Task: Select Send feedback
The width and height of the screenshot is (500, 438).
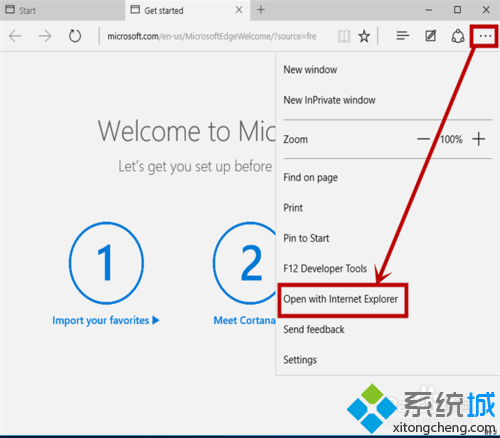Action: click(x=314, y=330)
